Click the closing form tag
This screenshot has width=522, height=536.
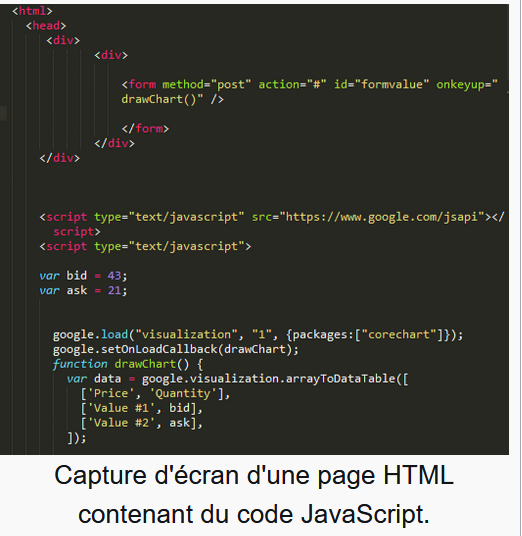coord(145,129)
